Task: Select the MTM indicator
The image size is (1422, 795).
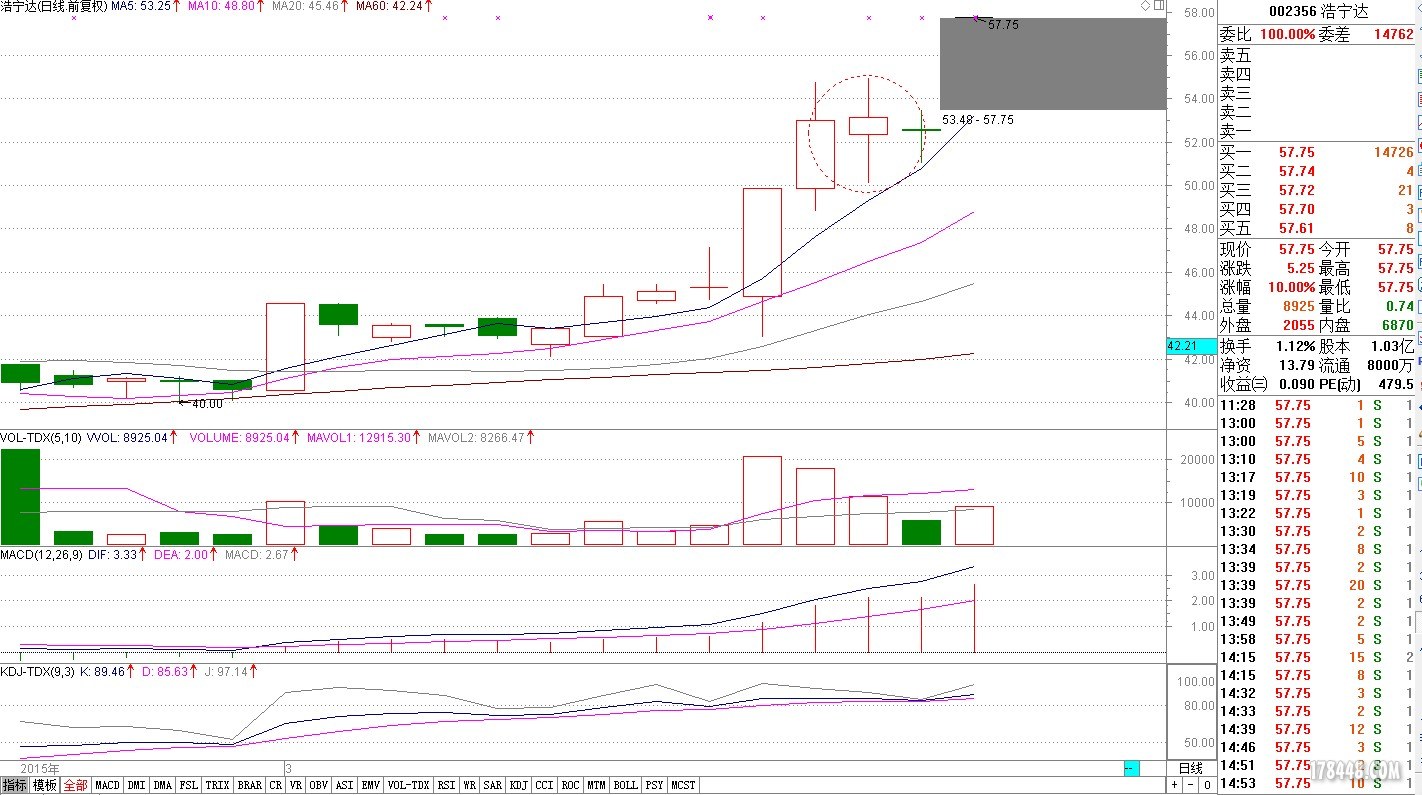Action: [x=597, y=786]
